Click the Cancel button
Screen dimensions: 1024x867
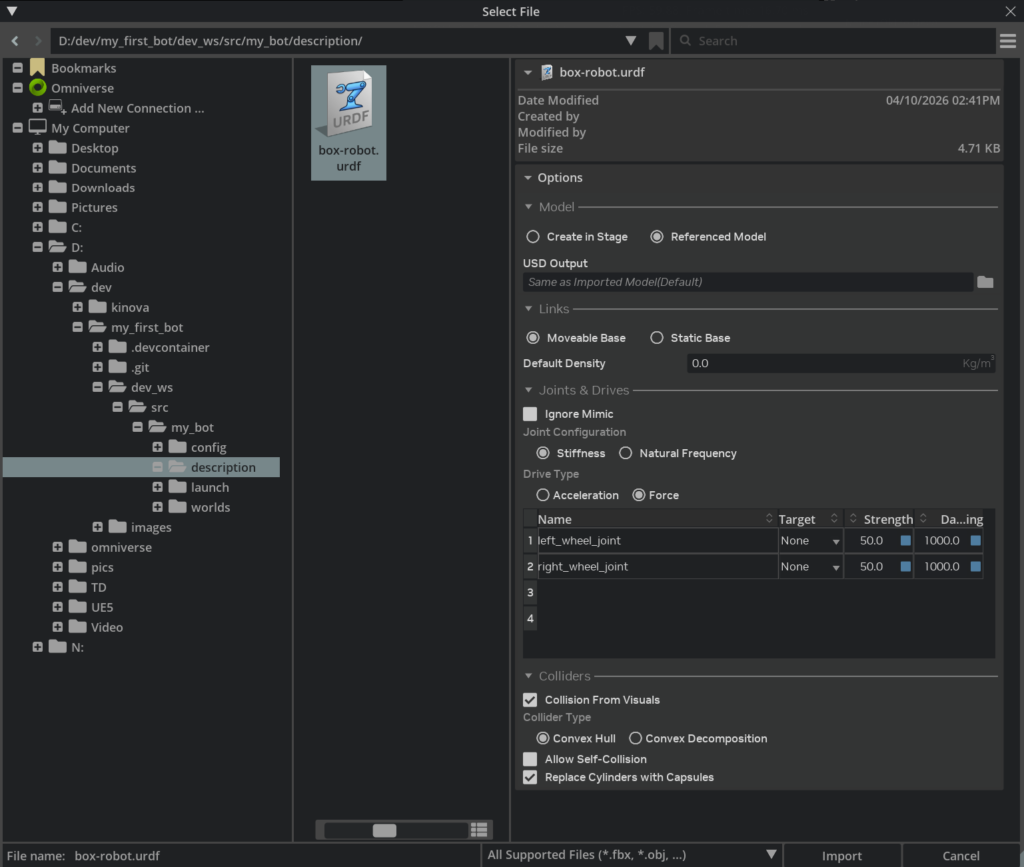(960, 855)
